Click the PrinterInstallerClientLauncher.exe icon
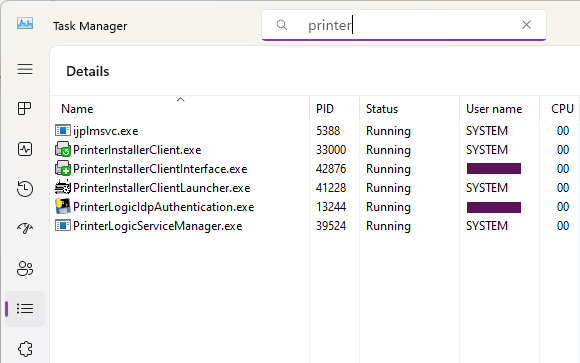580x363 pixels. point(63,188)
